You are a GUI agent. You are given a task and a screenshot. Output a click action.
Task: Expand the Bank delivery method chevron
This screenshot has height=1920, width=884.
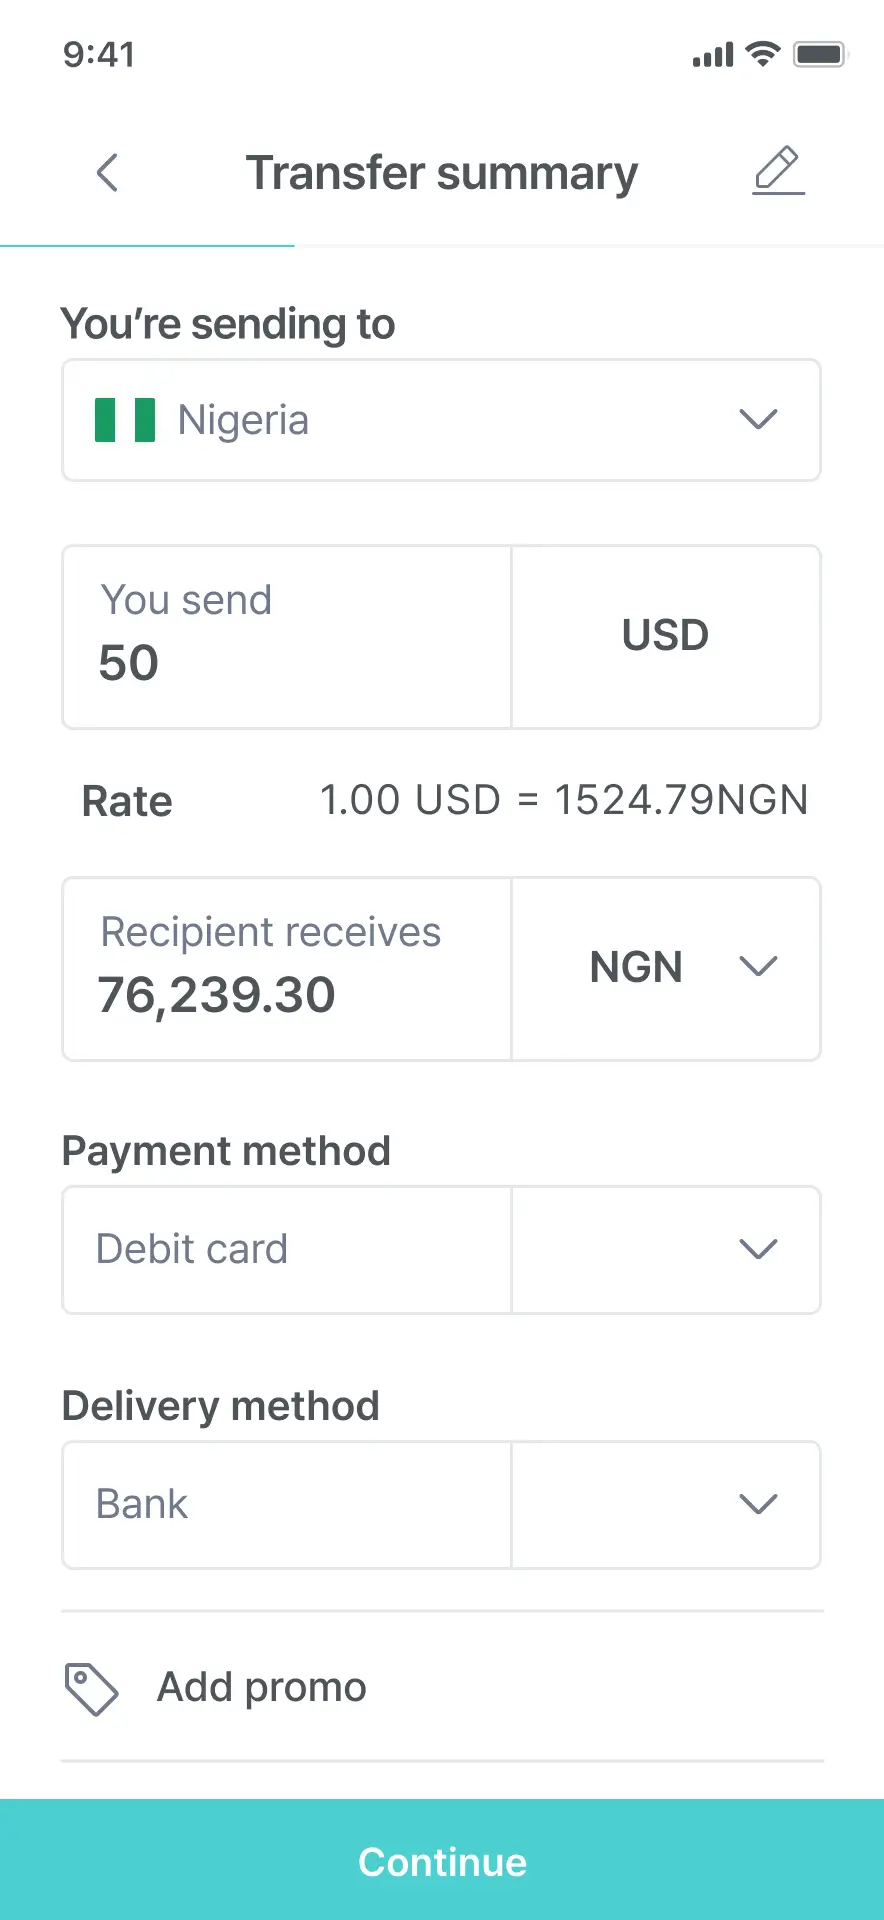[x=758, y=1503]
